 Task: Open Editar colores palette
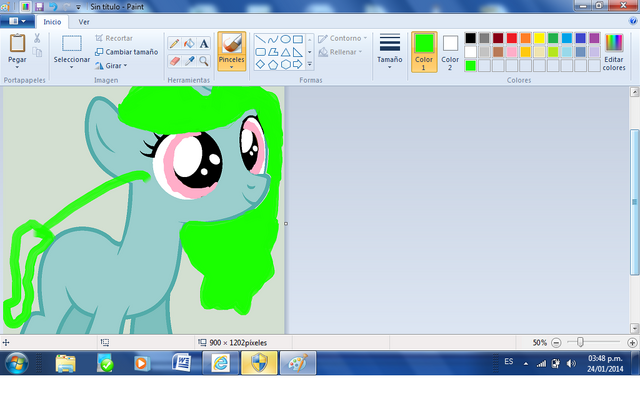pos(614,52)
